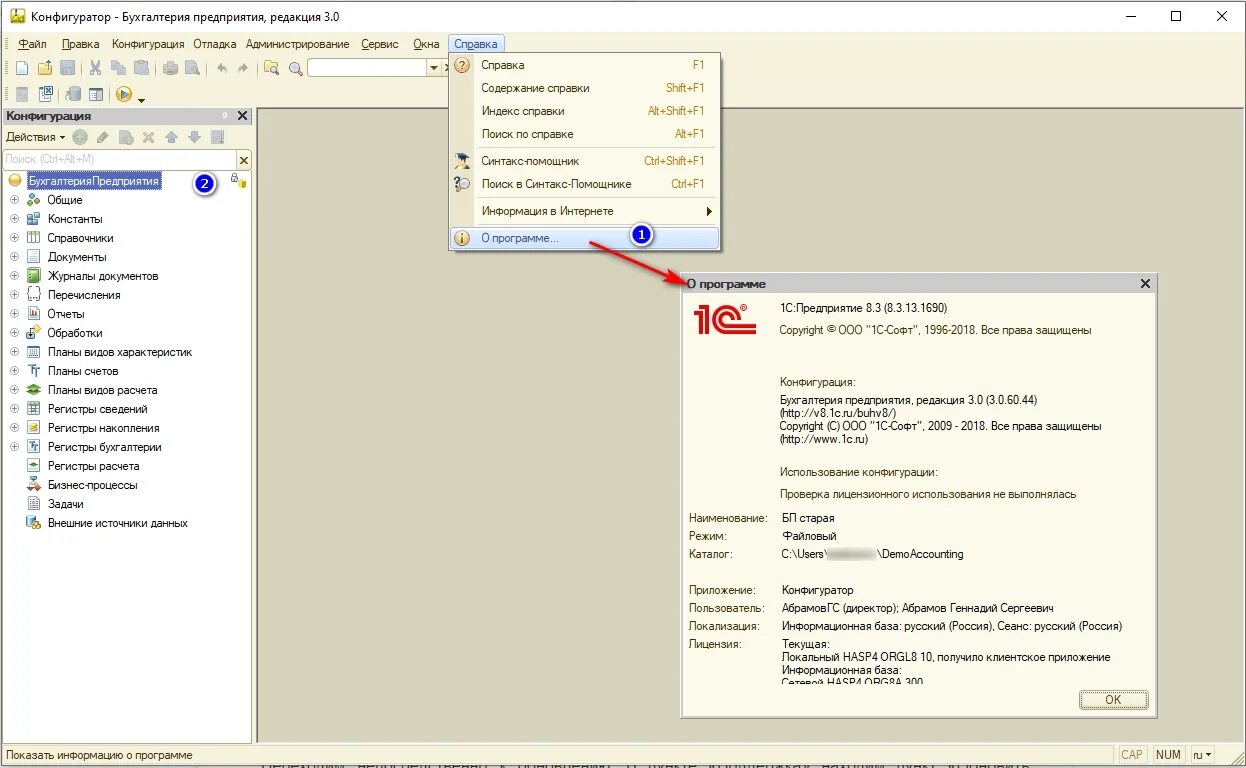Open Информация в Интернете submenu
Screen dimensions: 1246x768
point(585,211)
